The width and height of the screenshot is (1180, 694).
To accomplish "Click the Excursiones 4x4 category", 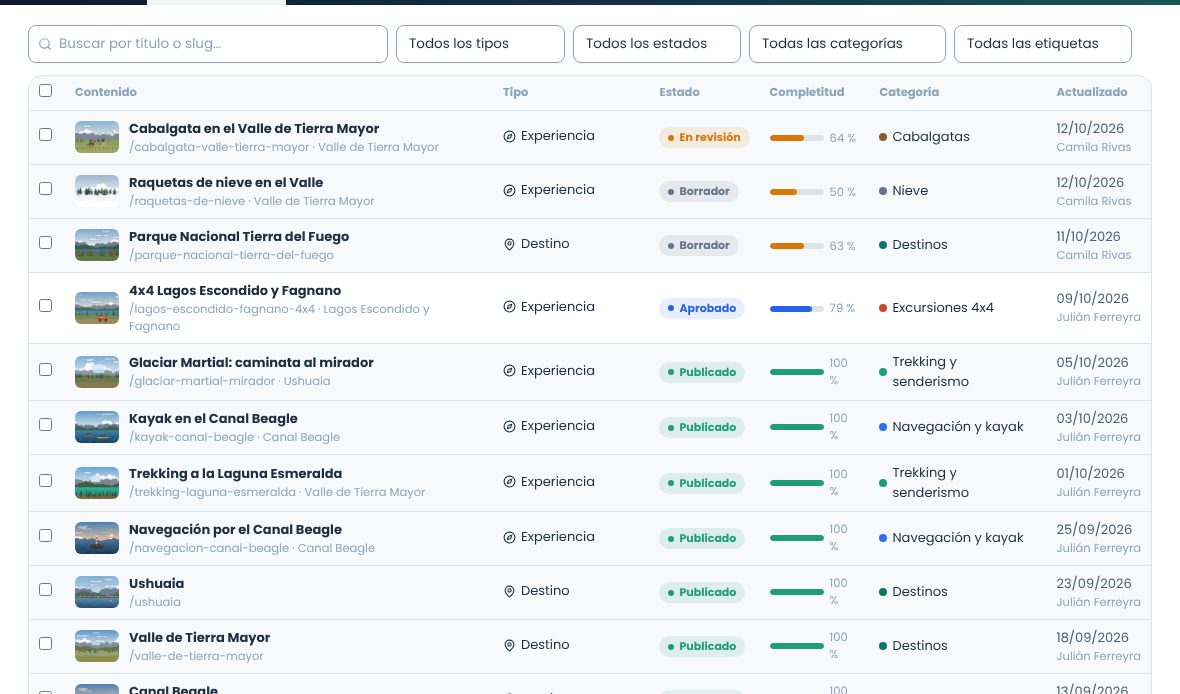I will pyautogui.click(x=942, y=308).
